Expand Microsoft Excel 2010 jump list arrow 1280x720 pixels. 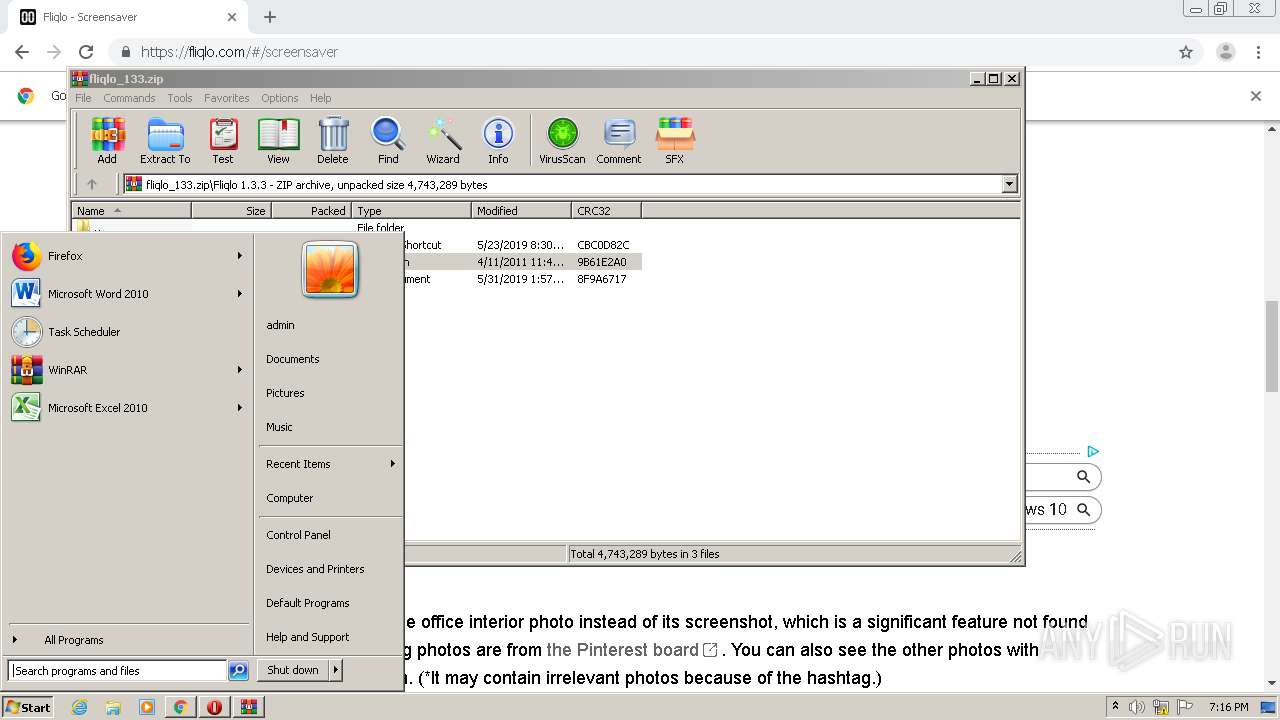point(240,408)
